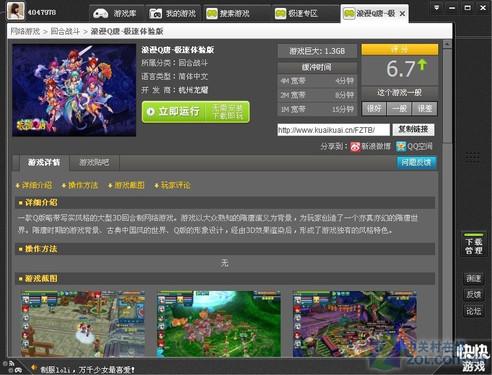Share to QQ空间
Viewport: 492px width, 375px height.
[x=414, y=146]
